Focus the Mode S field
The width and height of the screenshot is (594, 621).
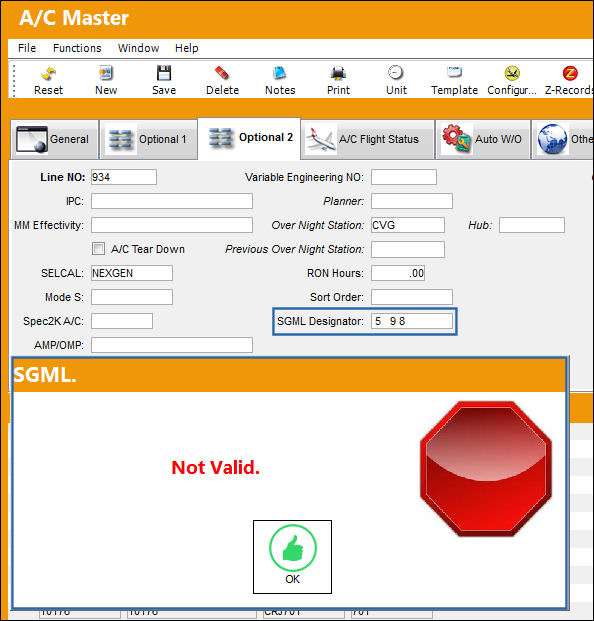click(131, 297)
